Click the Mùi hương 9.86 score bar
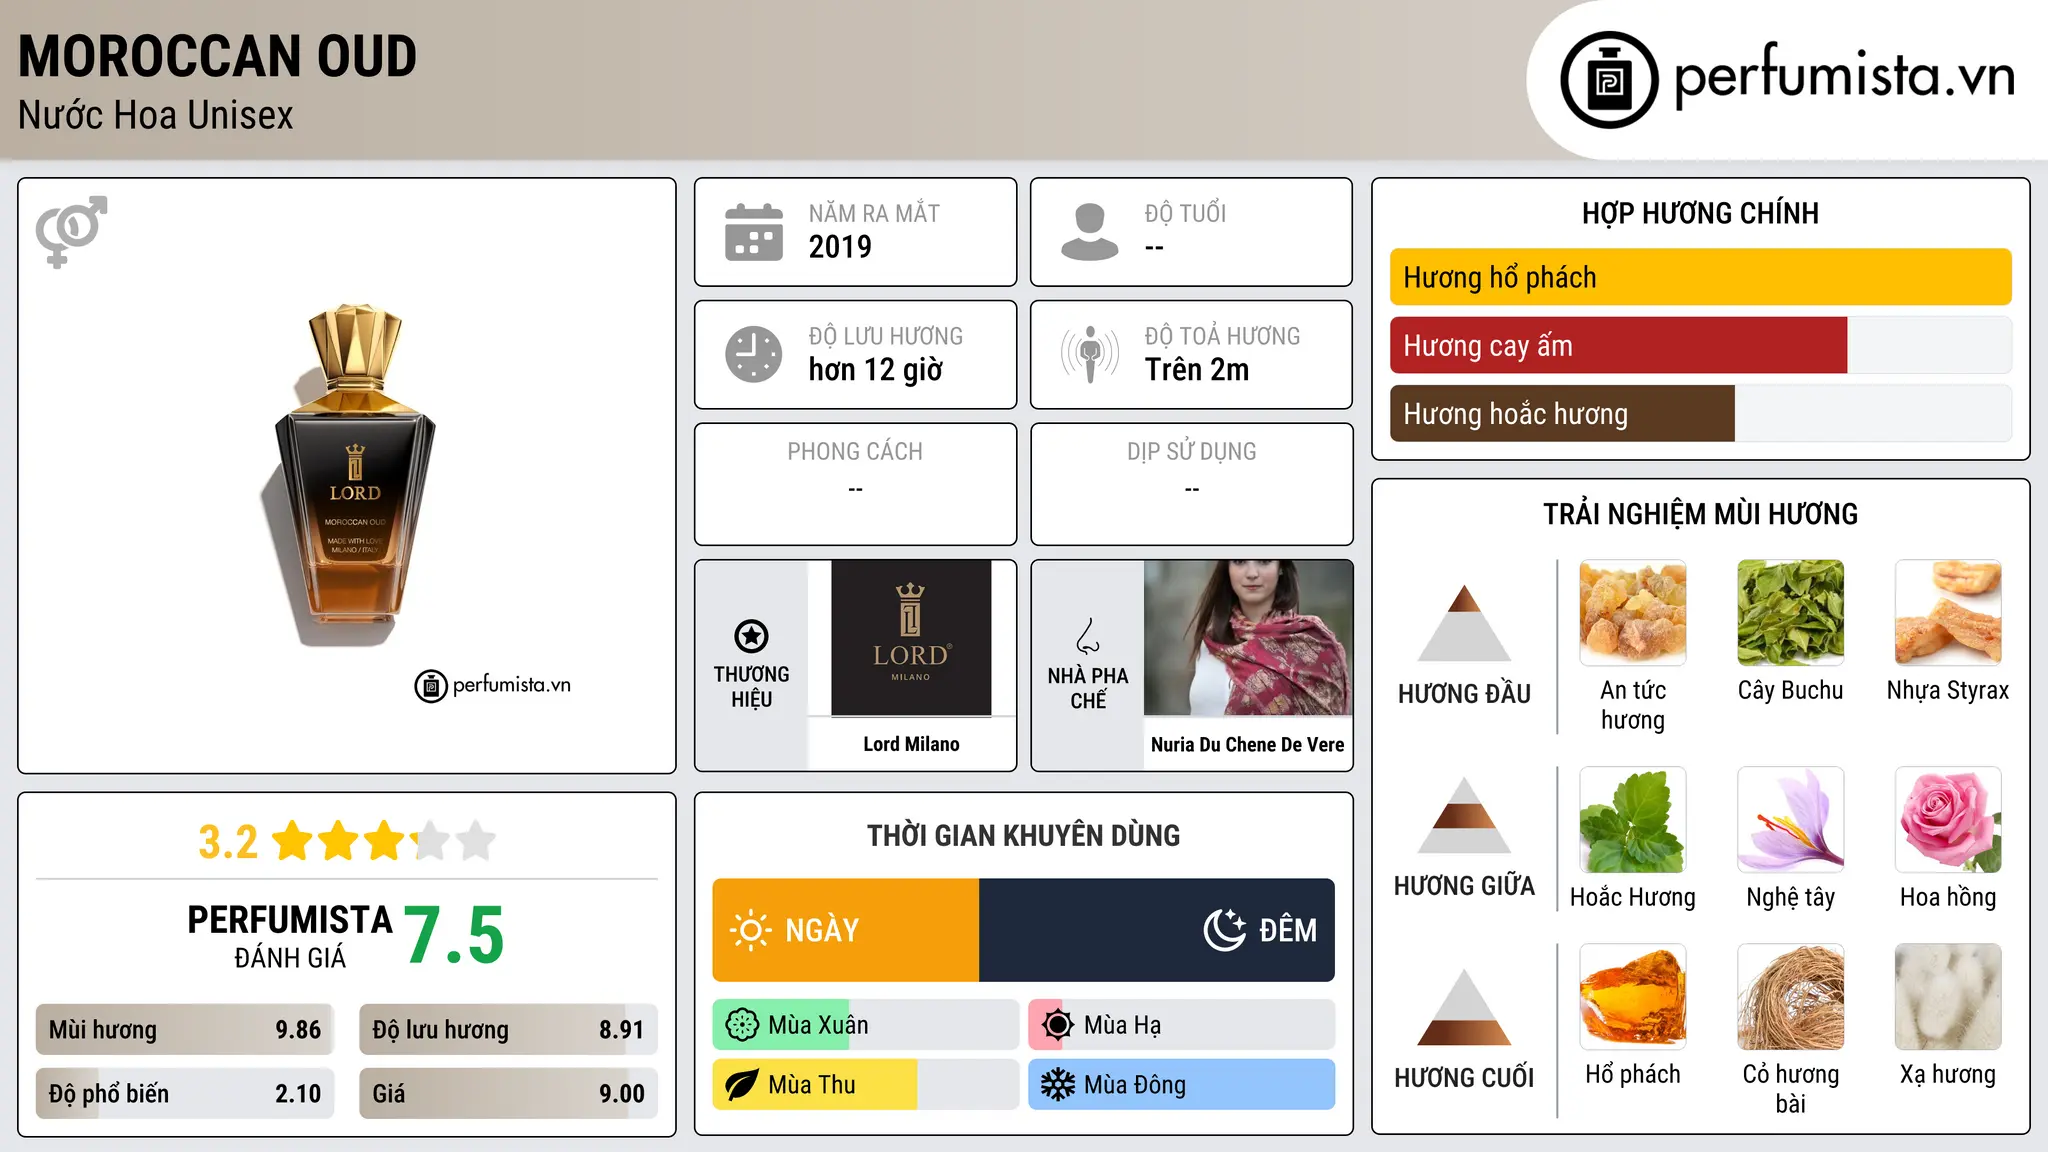Screen dimensions: 2048x1152 click(185, 1030)
